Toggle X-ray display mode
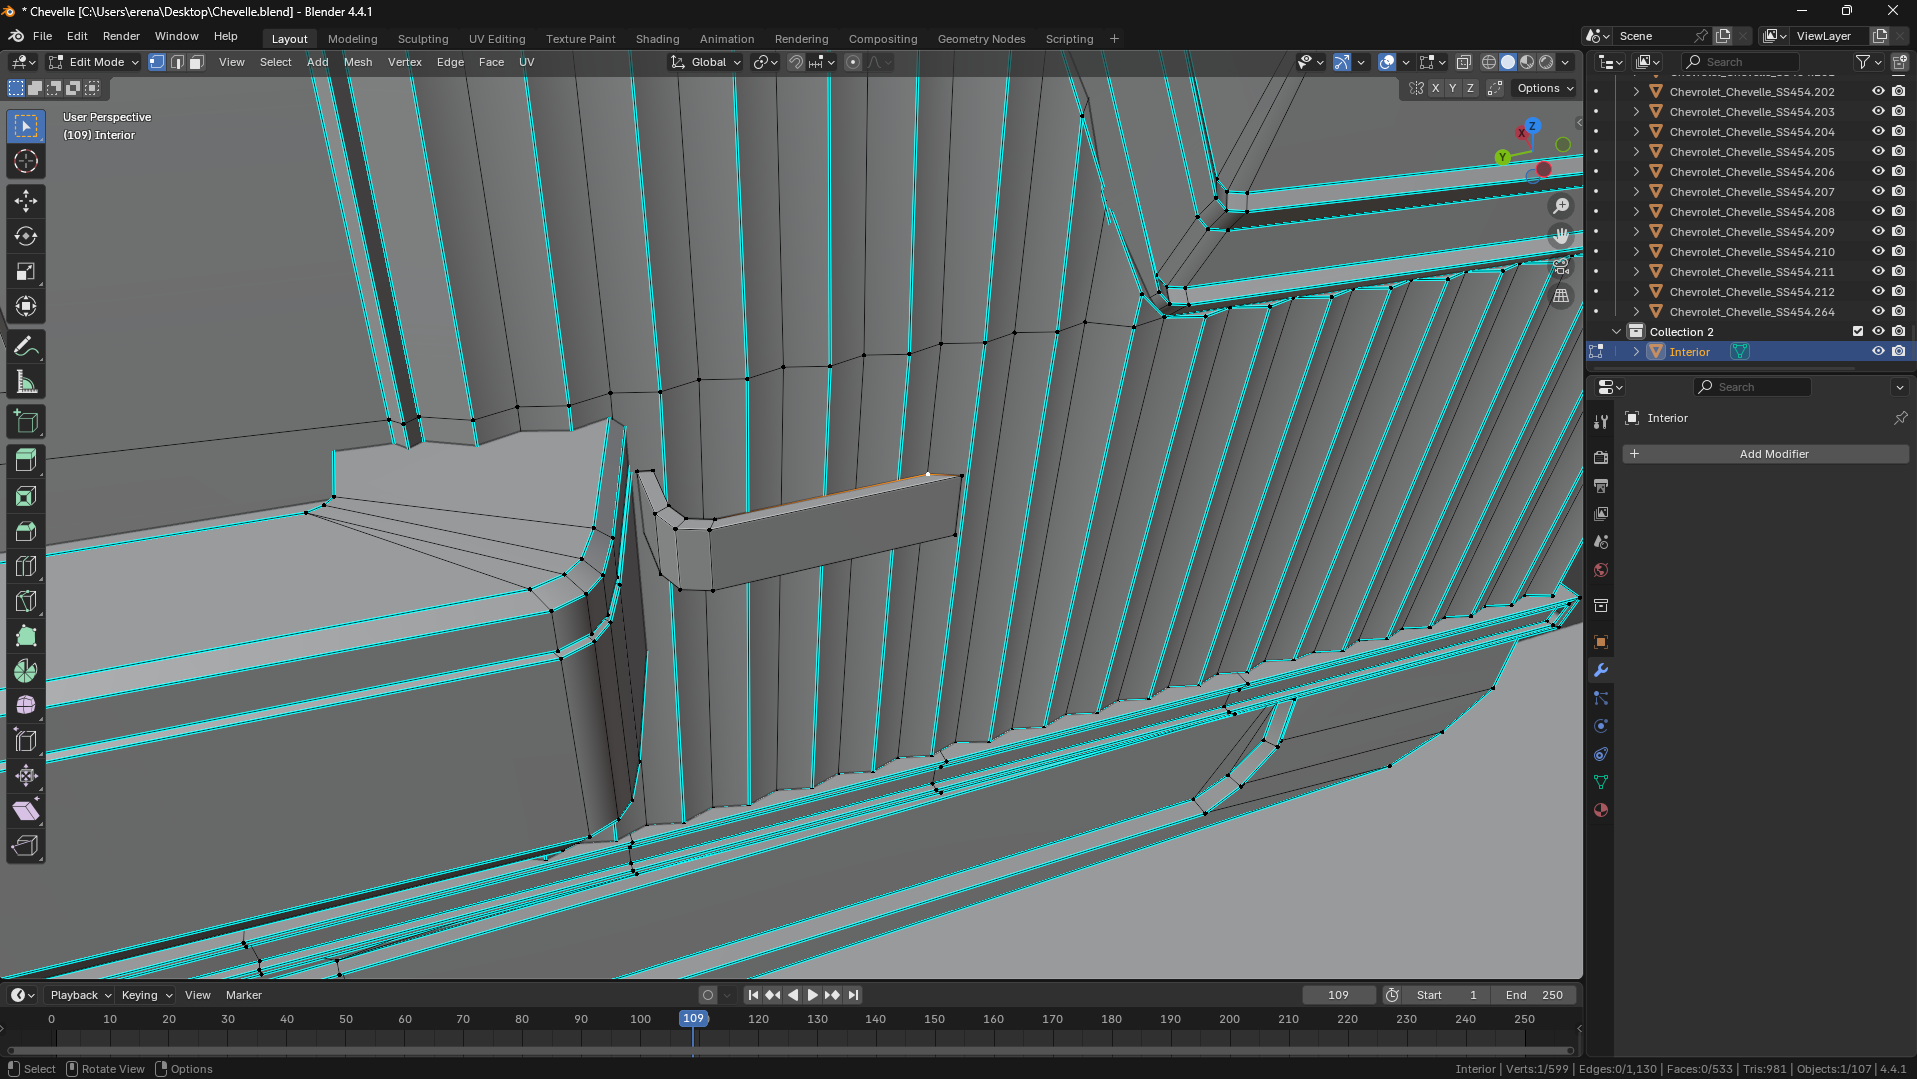Viewport: 1917px width, 1079px height. [1464, 62]
